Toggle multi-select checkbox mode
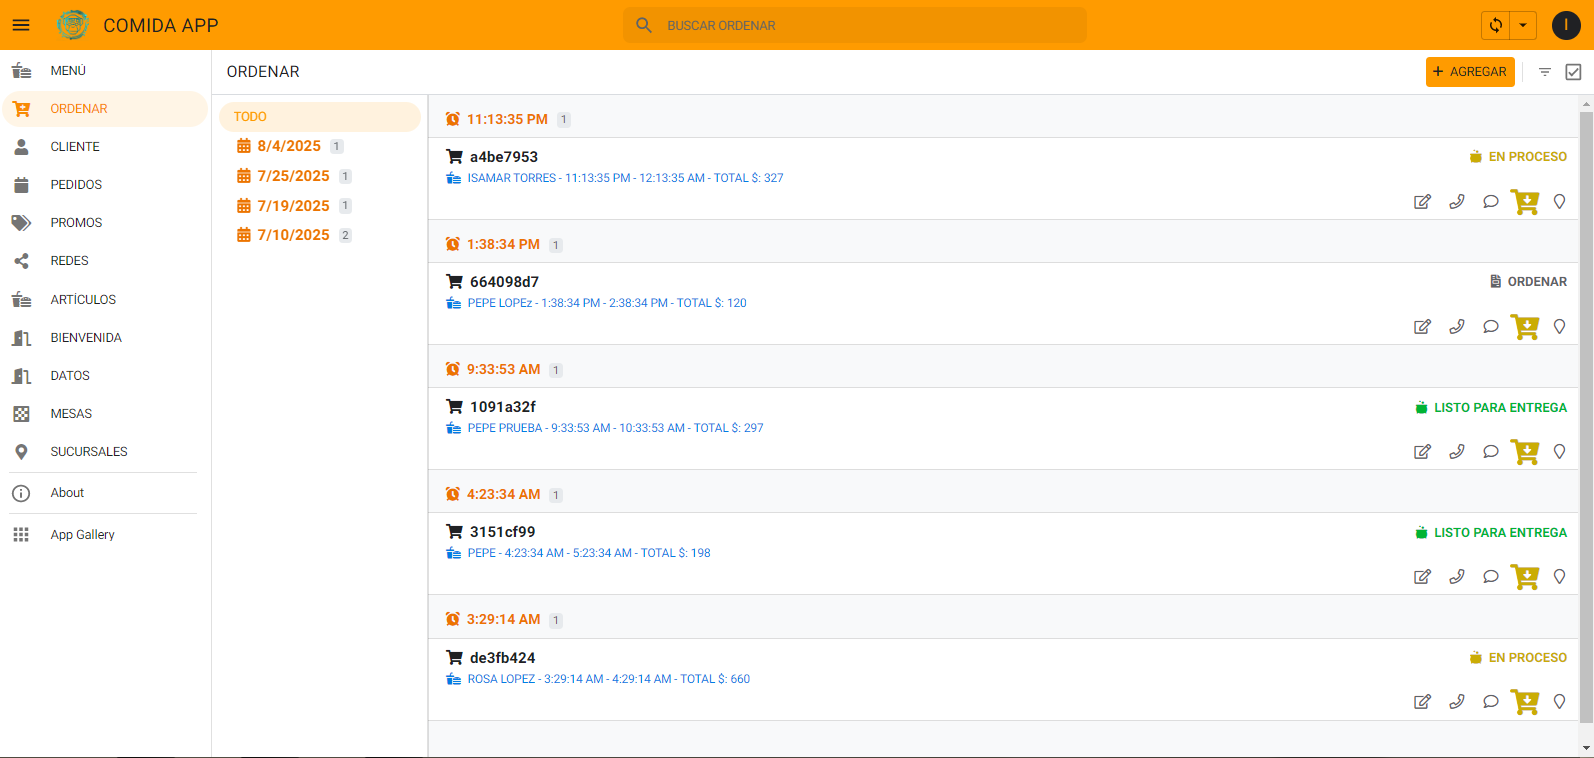Screen dimensions: 1594x758 pyautogui.click(x=1573, y=72)
